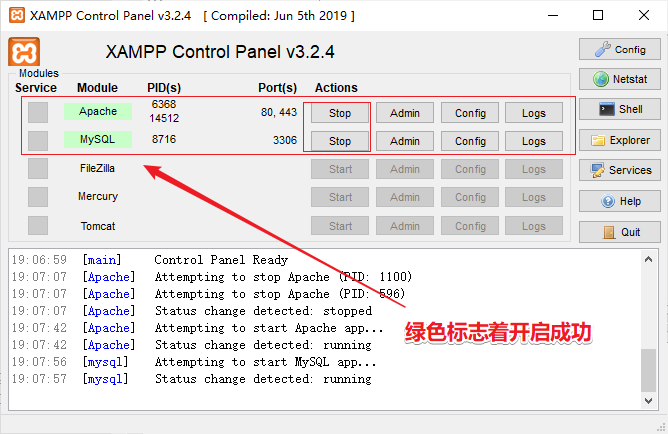668x434 pixels.
Task: View Tomcat Logs
Action: tap(534, 226)
